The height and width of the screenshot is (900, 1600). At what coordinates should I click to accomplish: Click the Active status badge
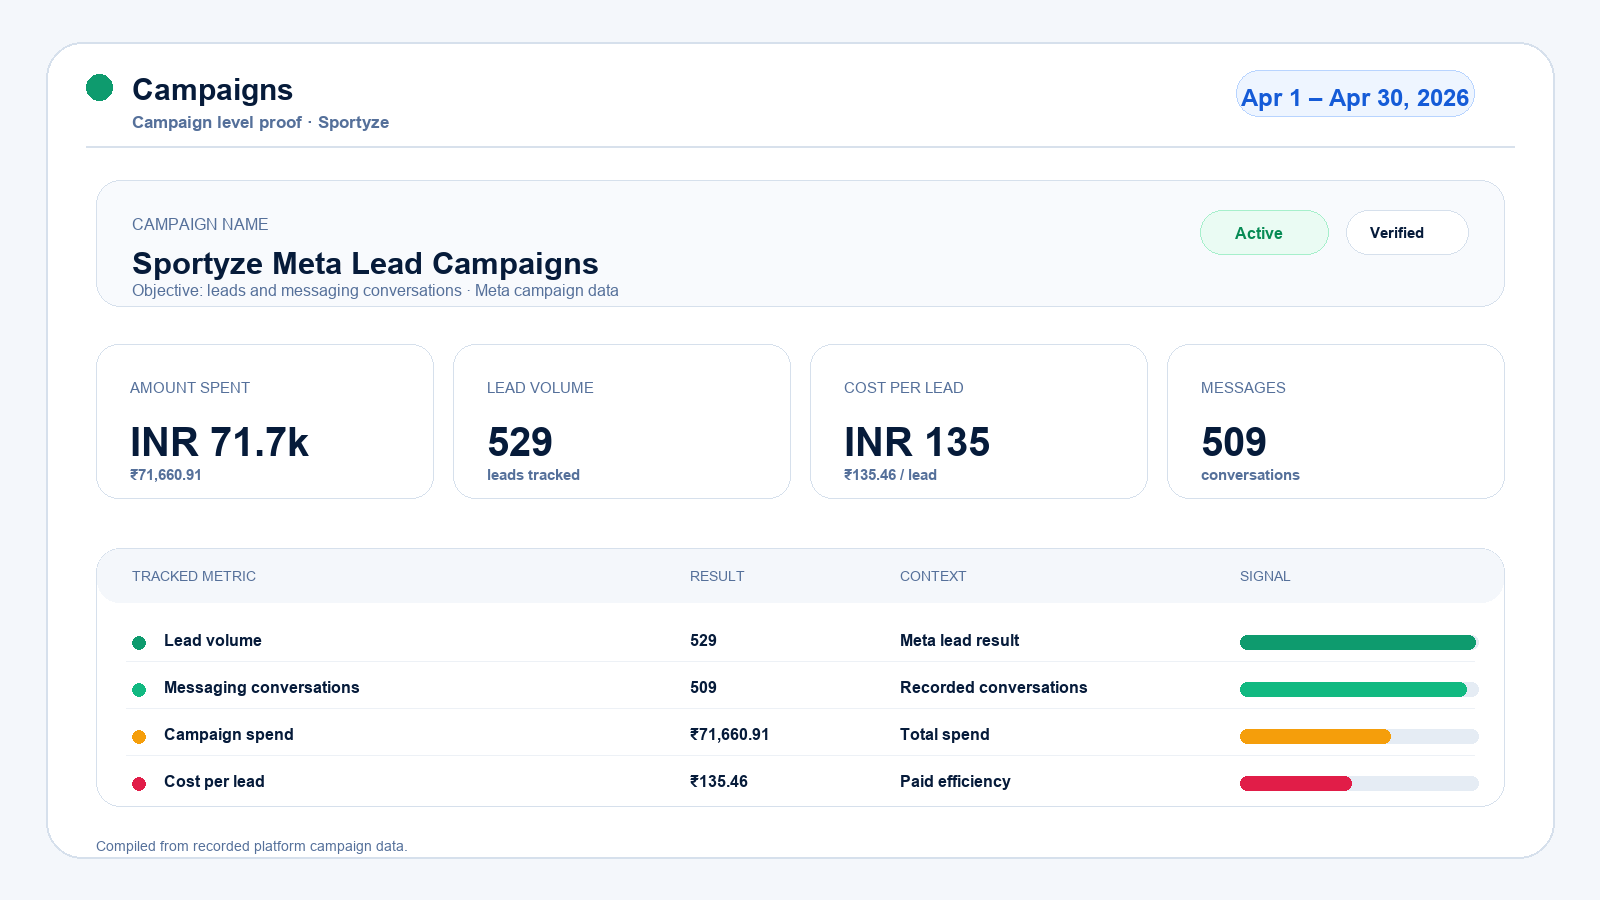coord(1264,233)
